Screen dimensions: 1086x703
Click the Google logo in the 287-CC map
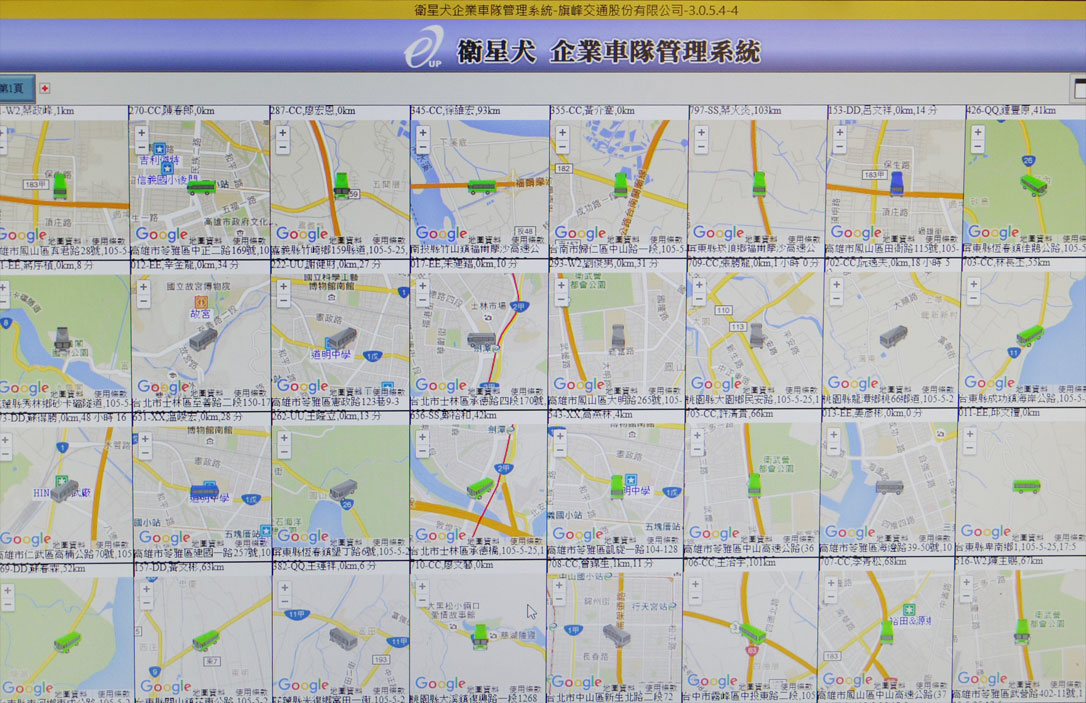click(301, 233)
